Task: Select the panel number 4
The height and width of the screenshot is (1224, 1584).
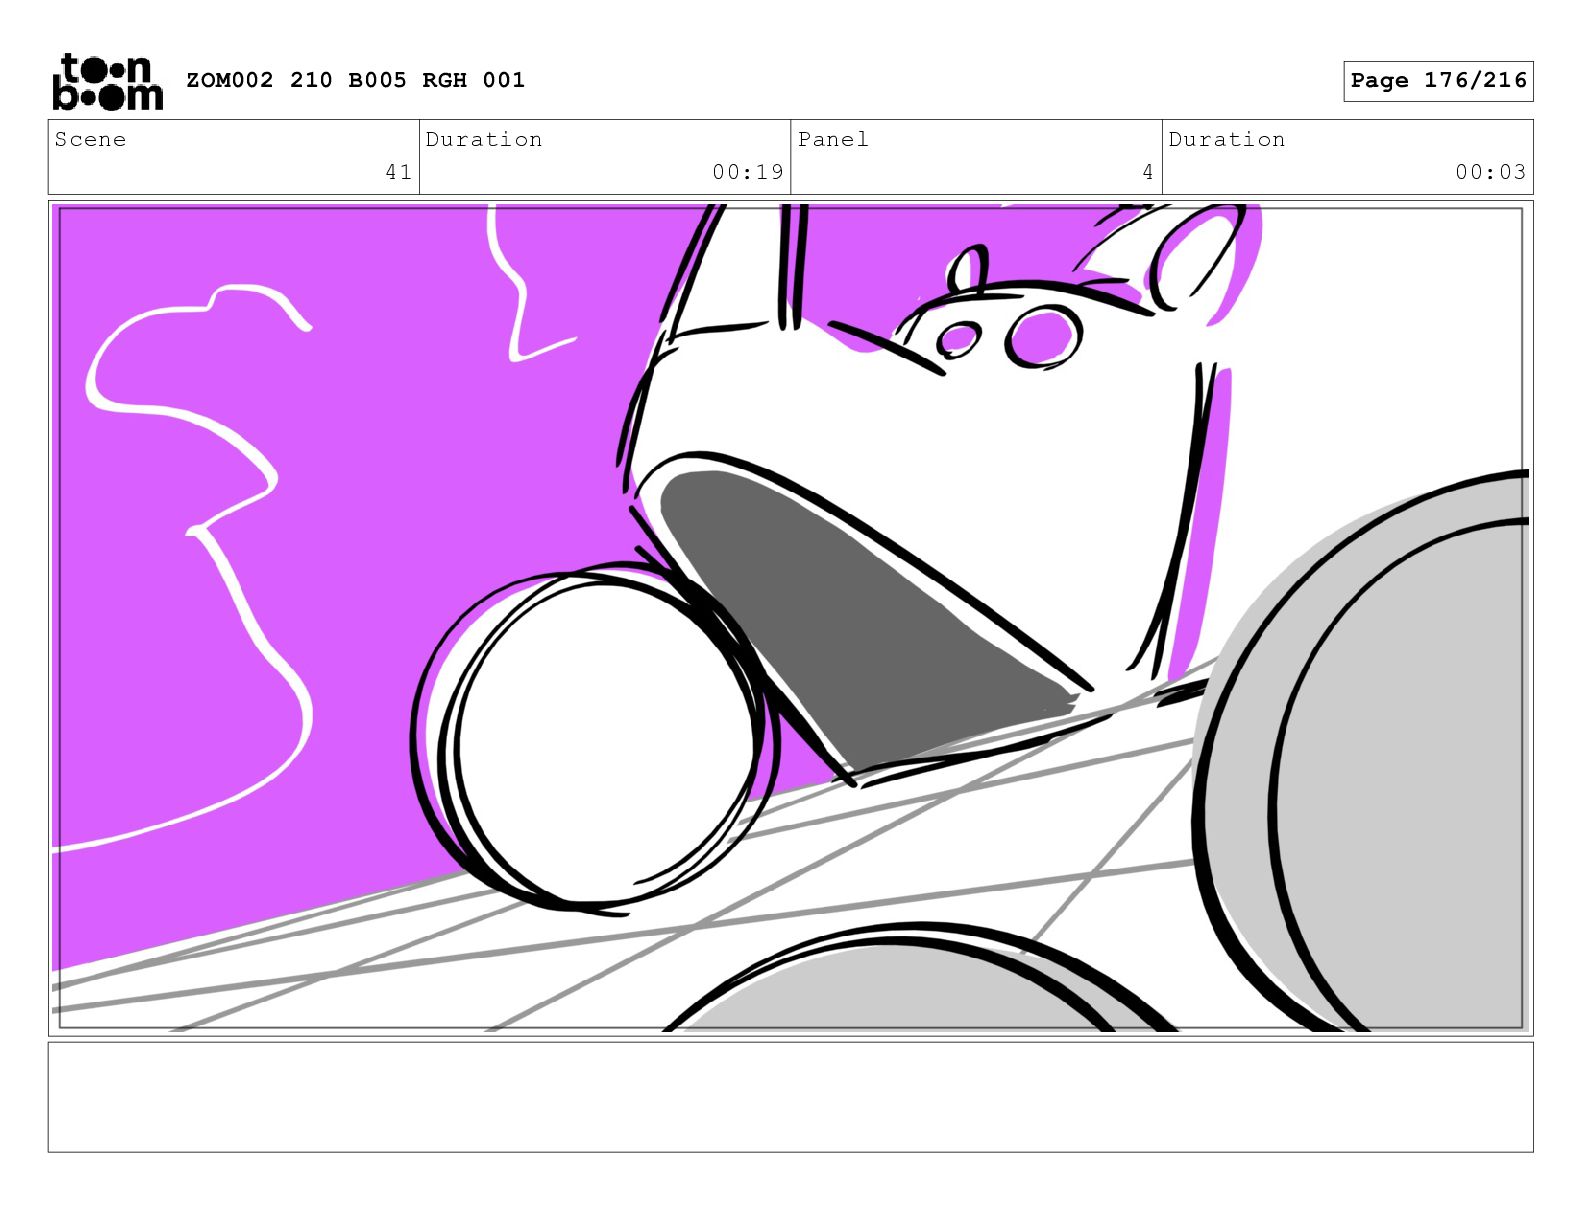Action: pyautogui.click(x=1148, y=172)
